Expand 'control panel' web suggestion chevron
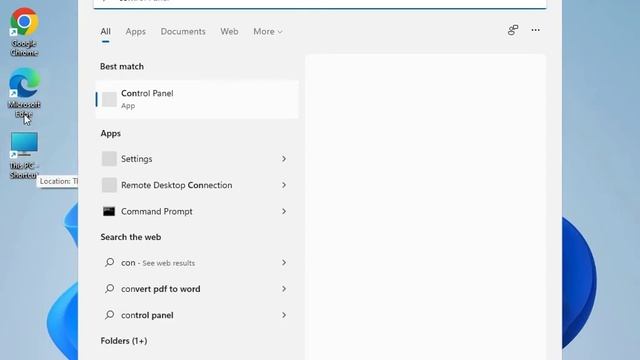 [284, 315]
